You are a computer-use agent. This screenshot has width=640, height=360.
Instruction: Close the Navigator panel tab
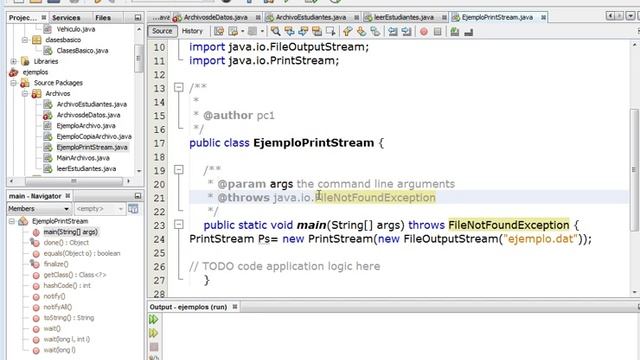click(68, 196)
